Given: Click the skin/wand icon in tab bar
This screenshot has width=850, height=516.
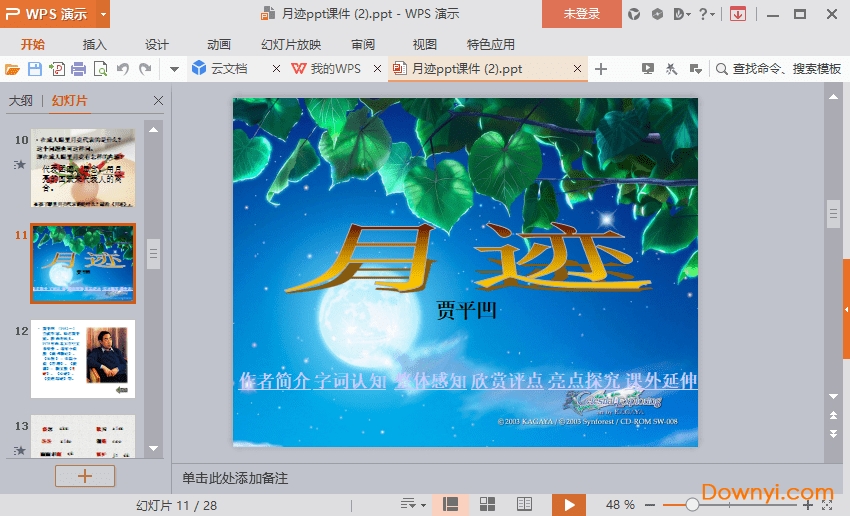Looking at the screenshot, I should click(x=671, y=69).
